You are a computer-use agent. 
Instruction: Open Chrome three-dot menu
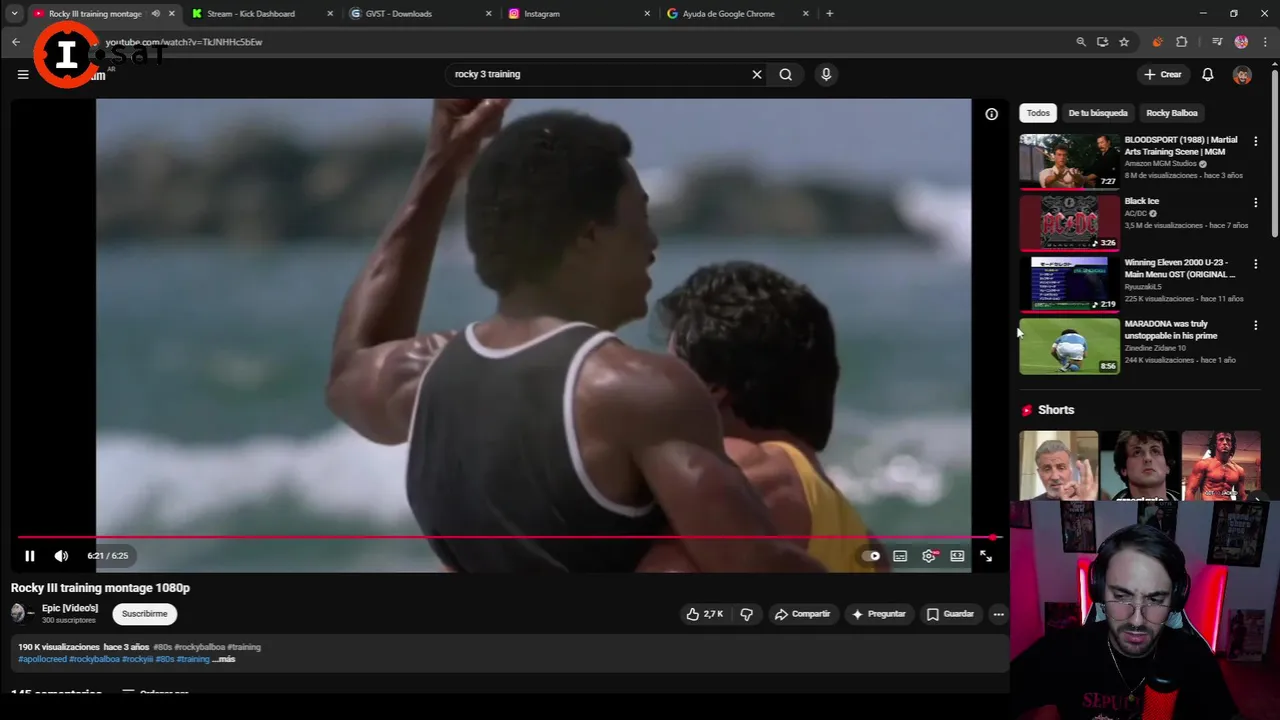tap(1265, 42)
